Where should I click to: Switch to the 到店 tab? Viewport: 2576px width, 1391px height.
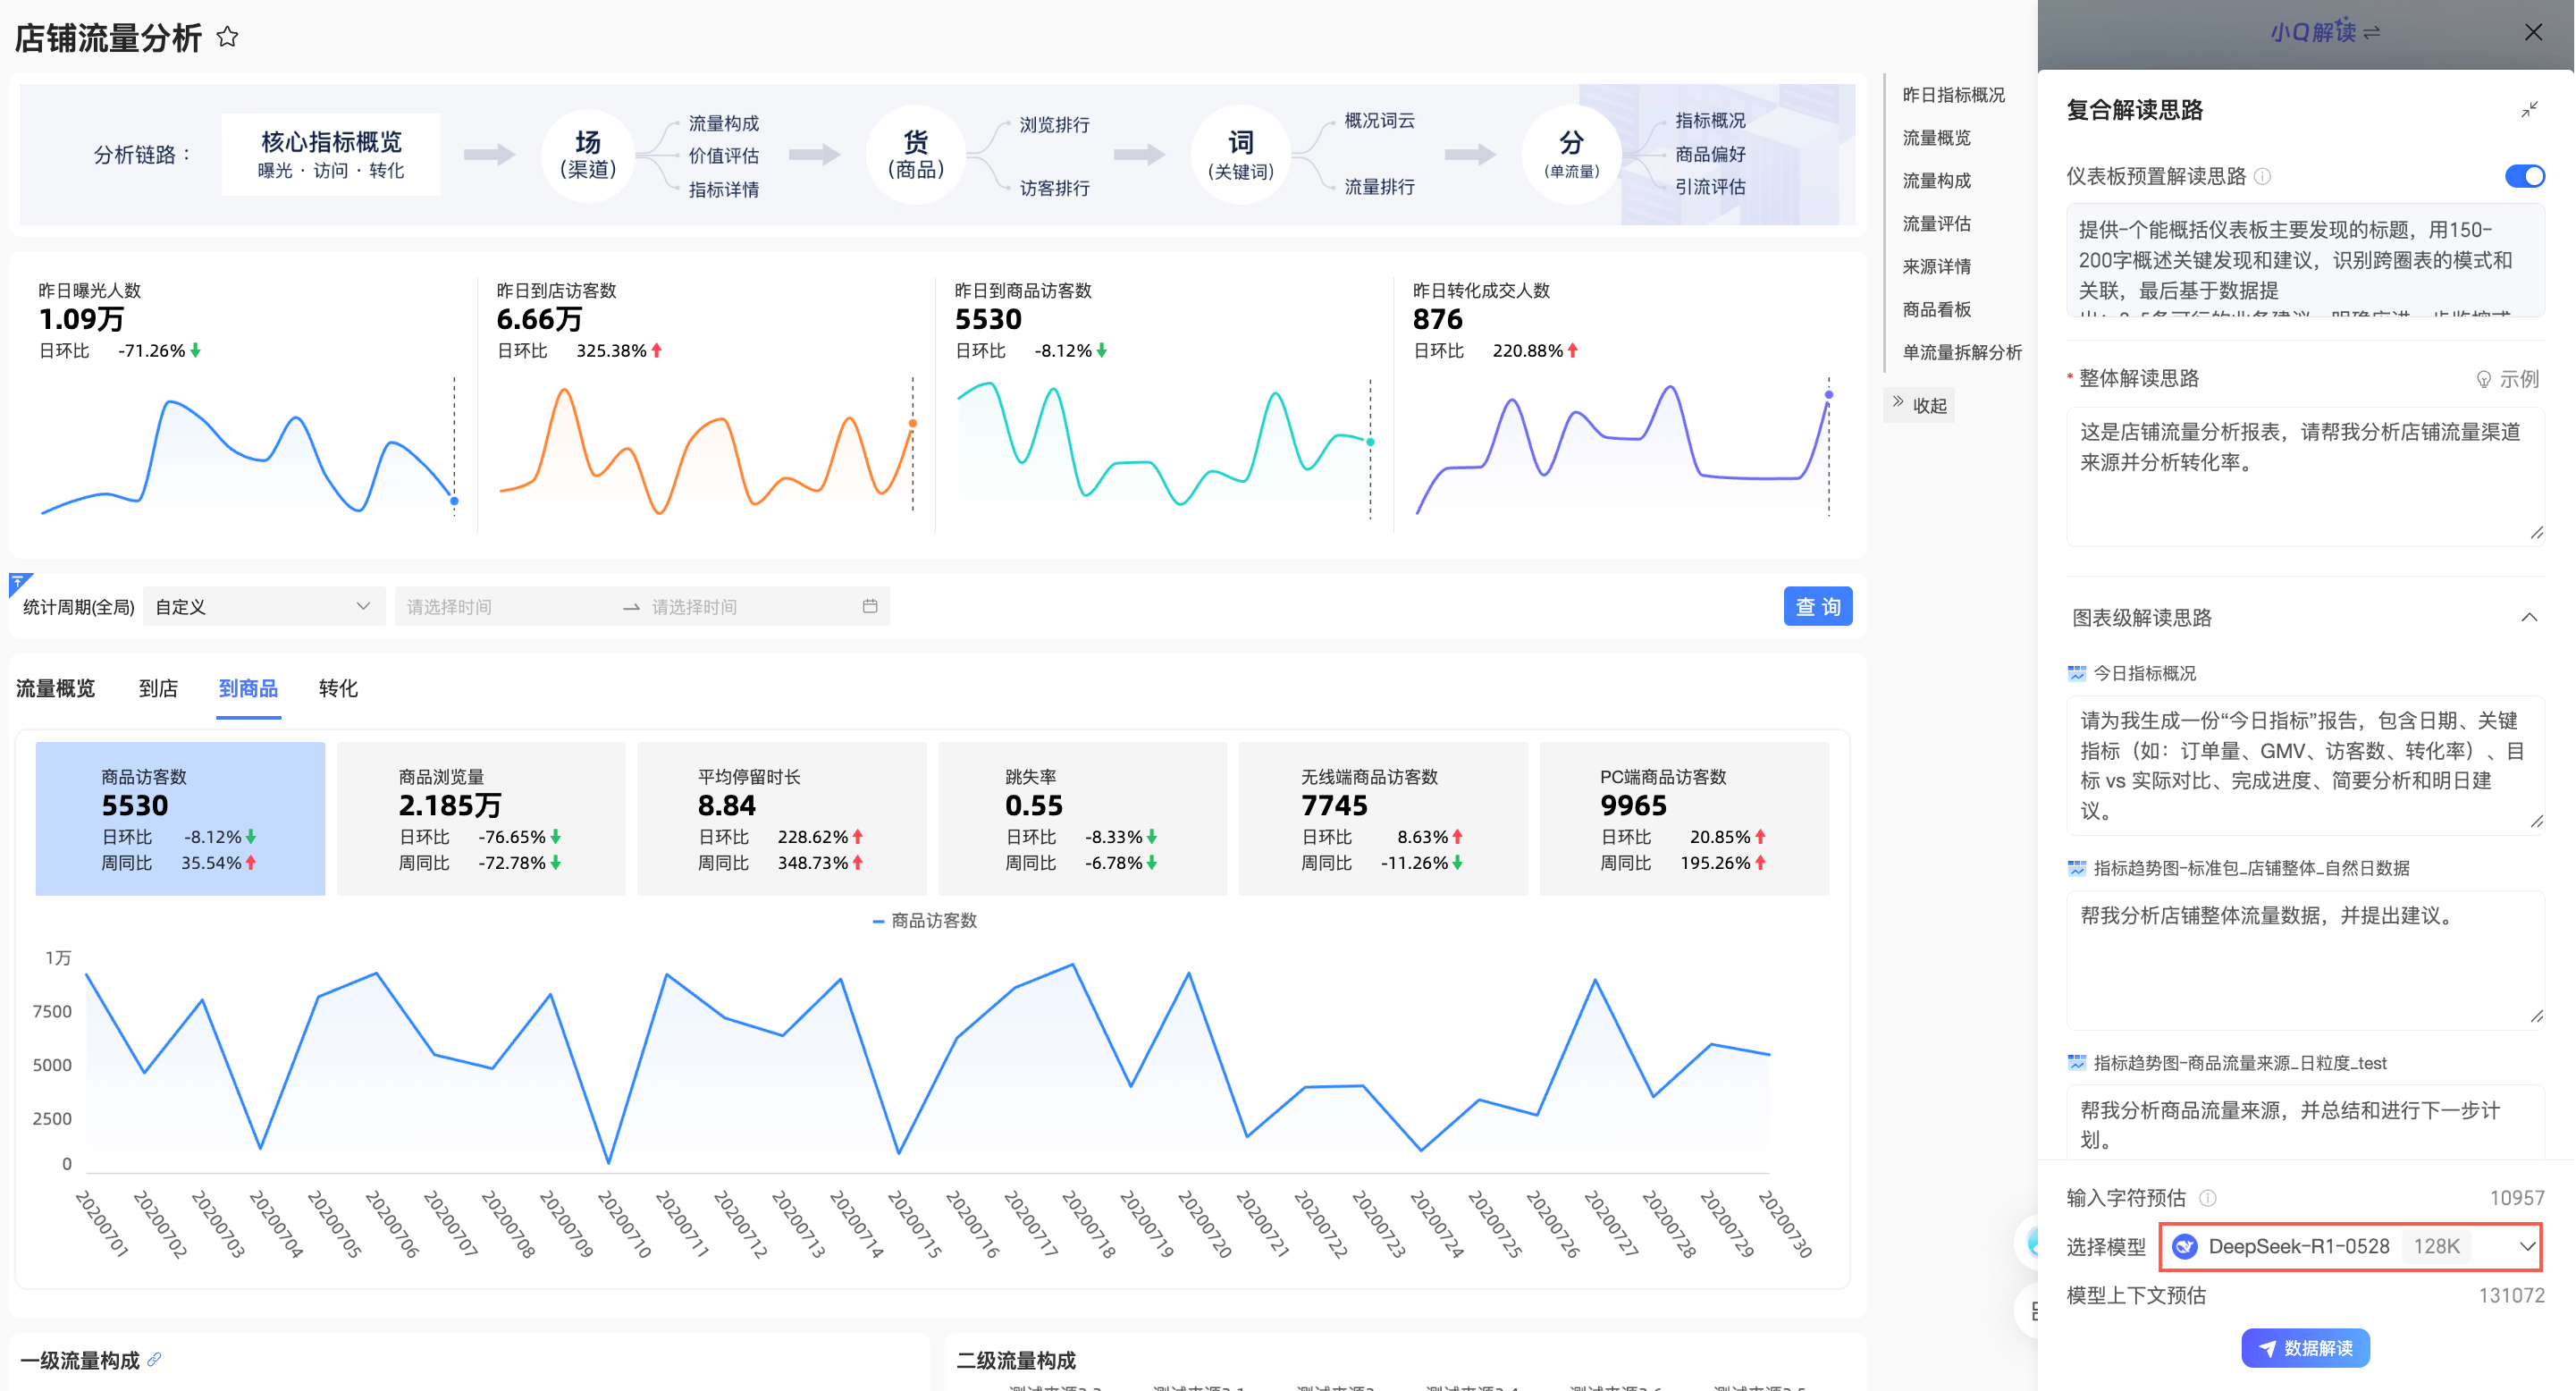click(158, 688)
